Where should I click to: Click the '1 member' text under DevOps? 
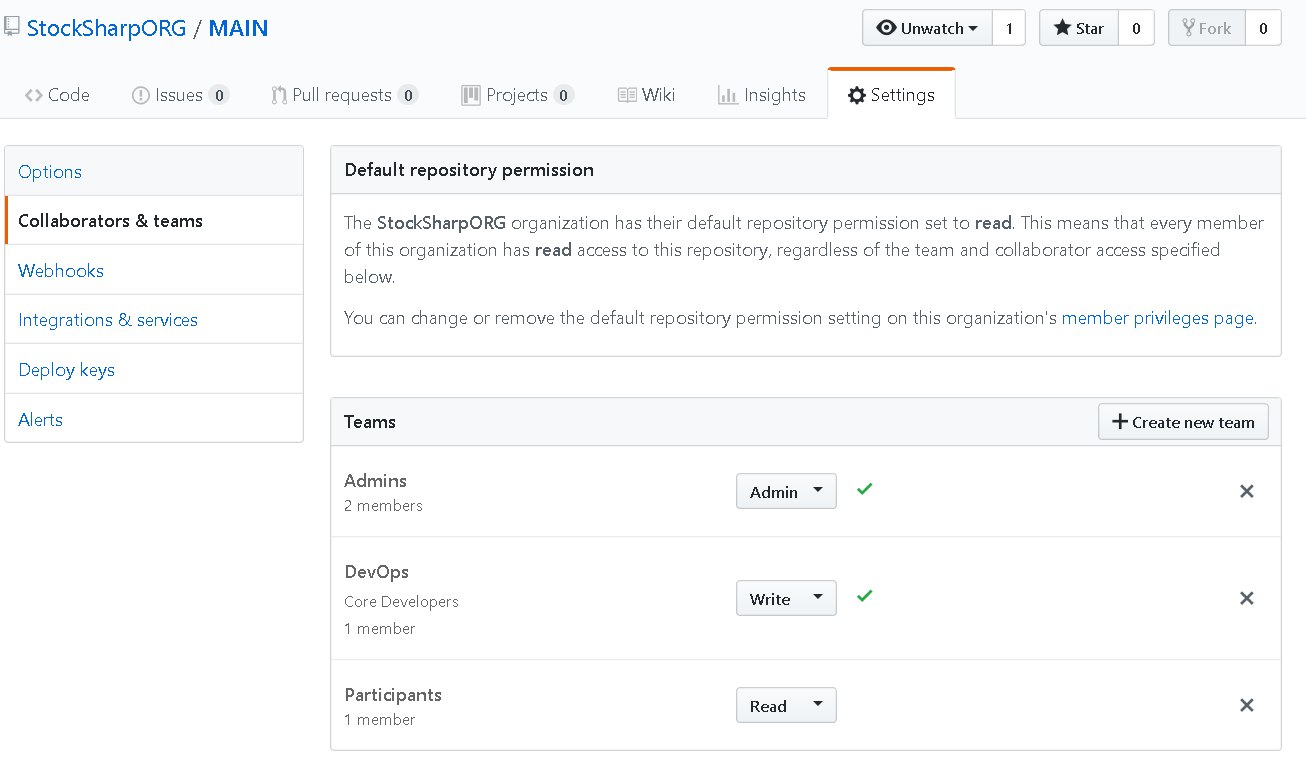point(380,629)
